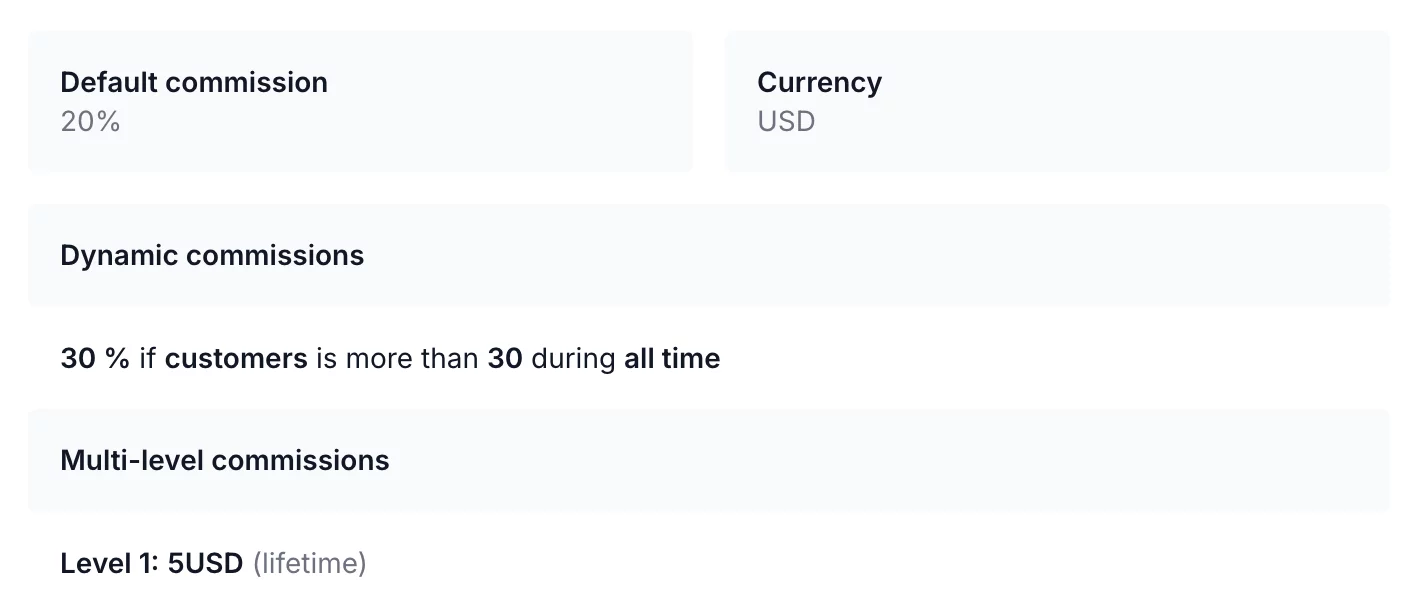Screen dimensions: 1420x612
Task: Click the Currency heading
Action: (x=819, y=82)
